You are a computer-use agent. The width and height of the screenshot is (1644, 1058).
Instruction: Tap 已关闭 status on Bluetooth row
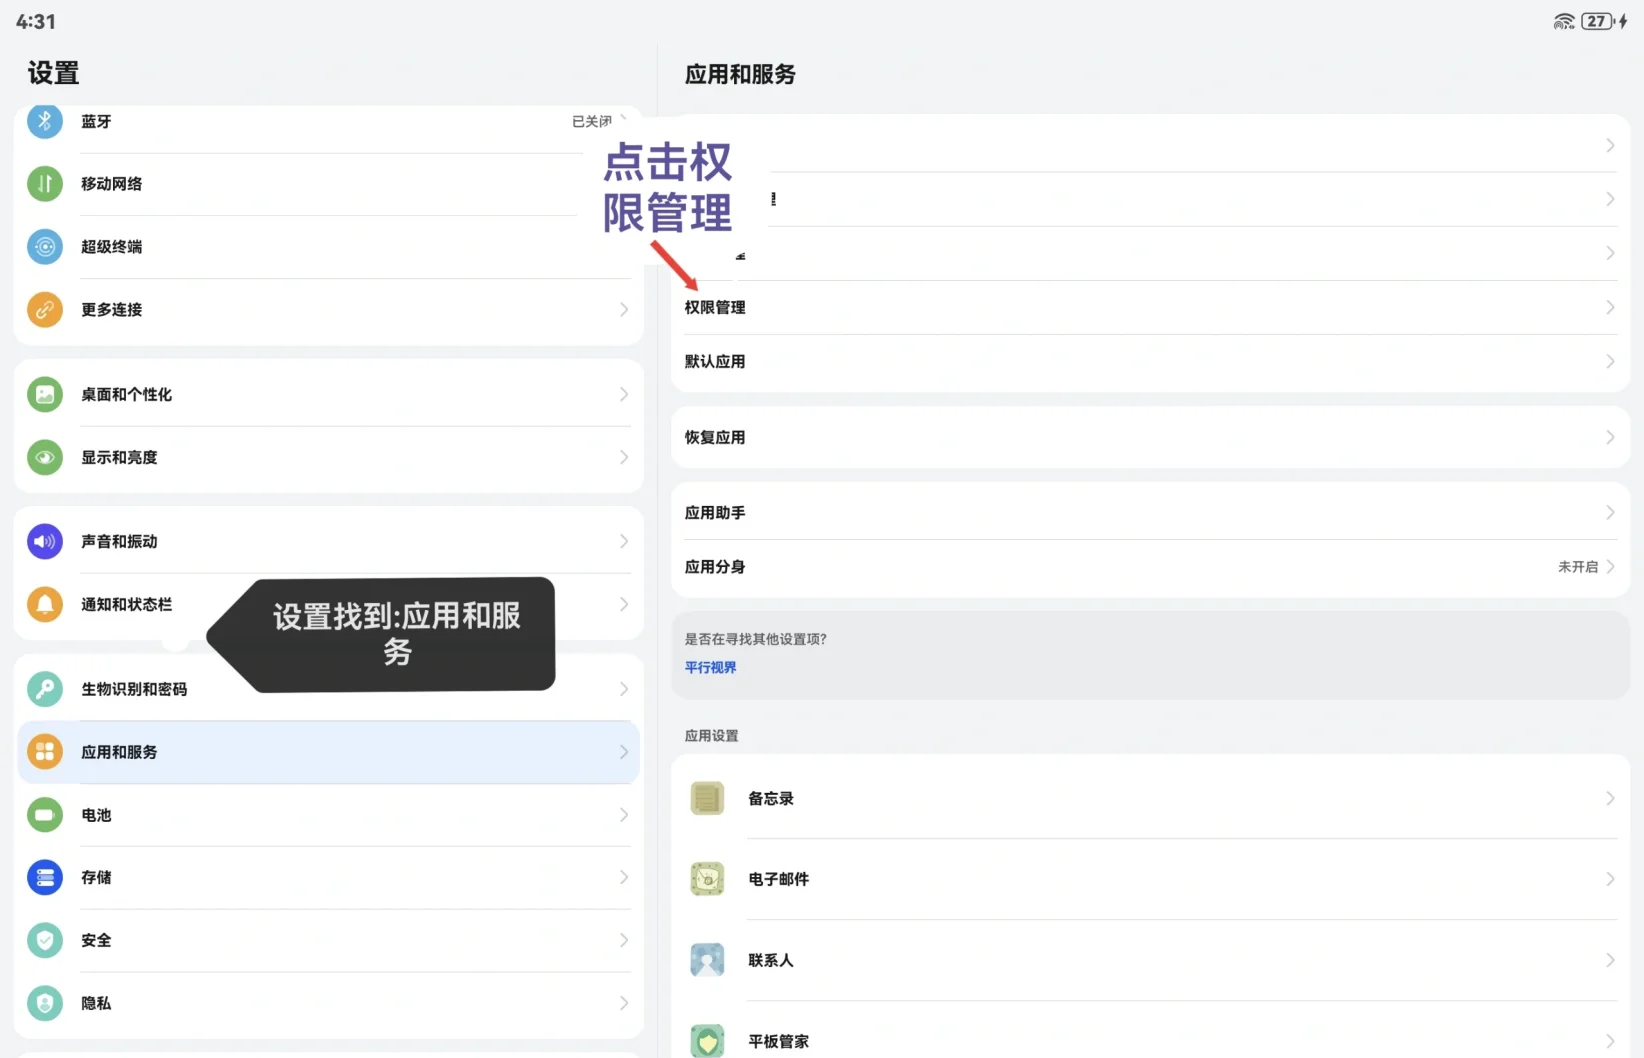coord(591,121)
